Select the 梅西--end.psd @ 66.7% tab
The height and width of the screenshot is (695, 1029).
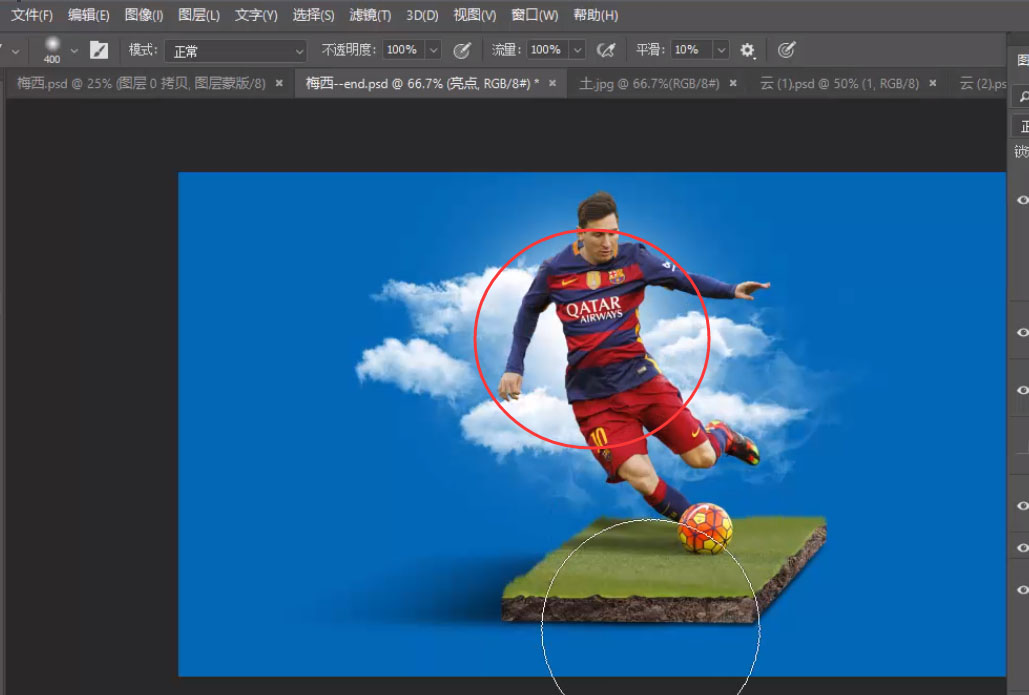(422, 83)
